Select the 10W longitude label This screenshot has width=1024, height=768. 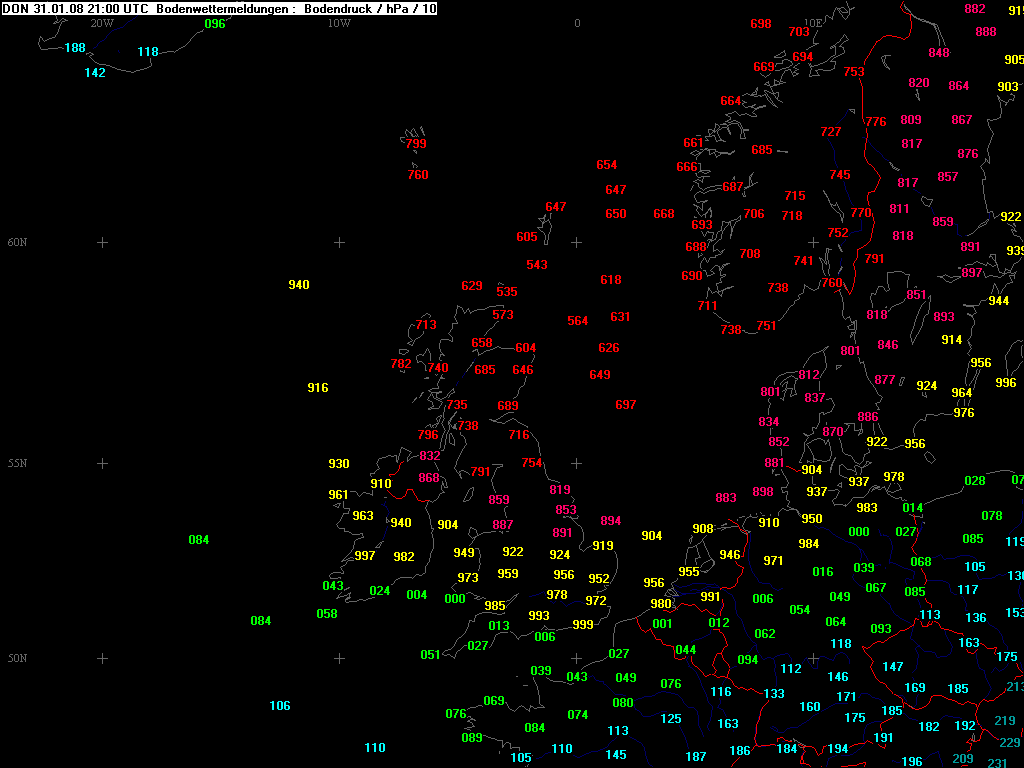(x=339, y=23)
